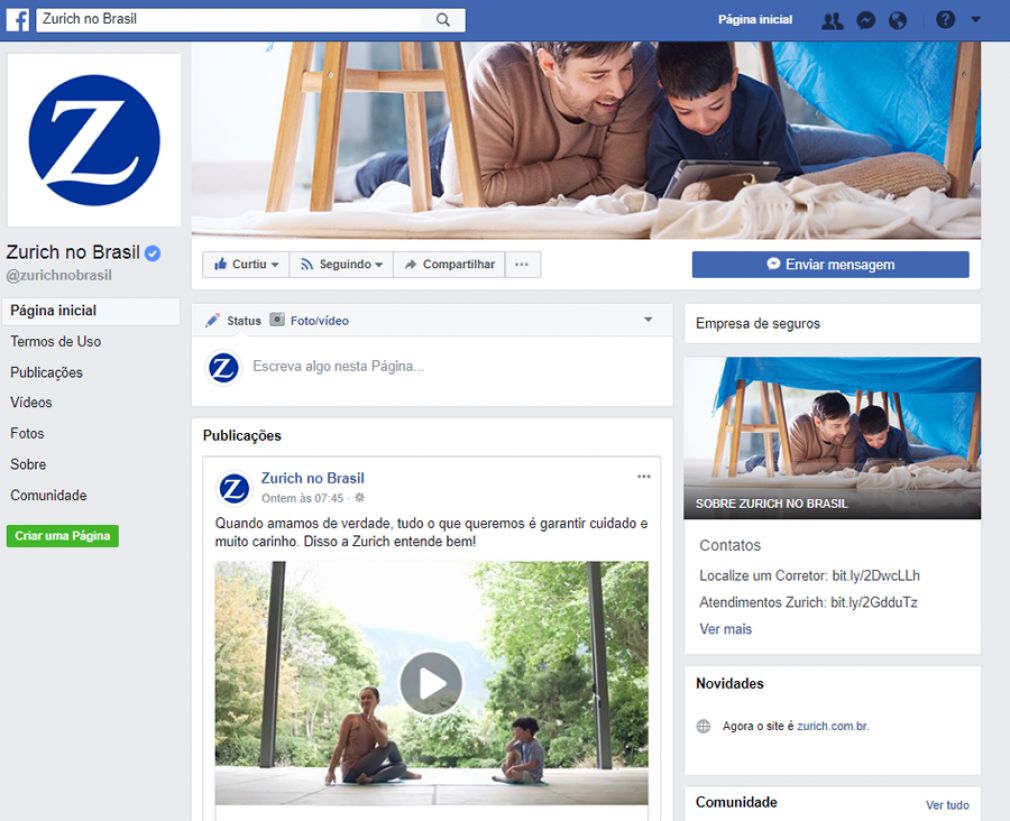Click the search magnifier icon
The image size is (1010, 821).
[443, 19]
